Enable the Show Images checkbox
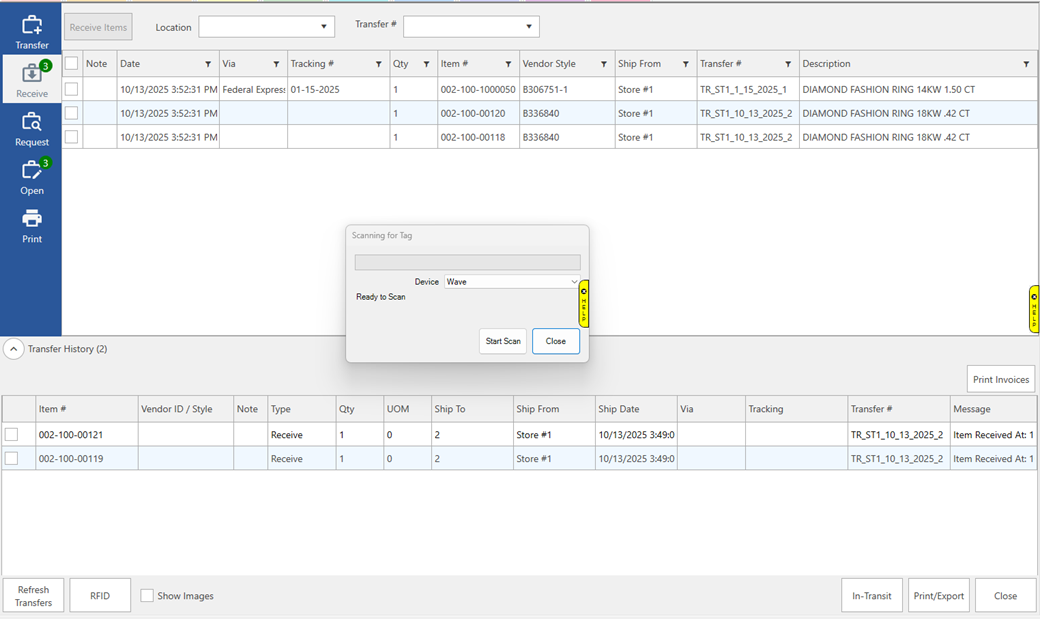 [x=147, y=596]
